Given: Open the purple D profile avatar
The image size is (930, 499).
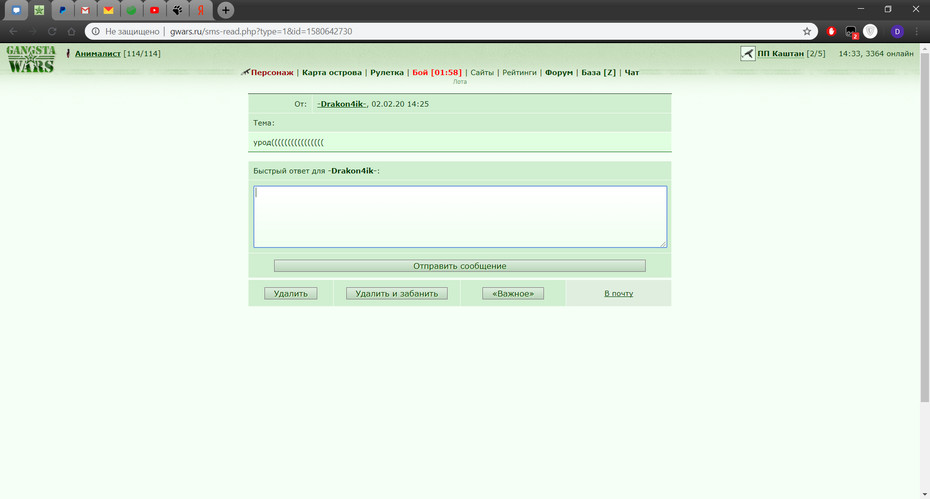Looking at the screenshot, I should pos(897,31).
